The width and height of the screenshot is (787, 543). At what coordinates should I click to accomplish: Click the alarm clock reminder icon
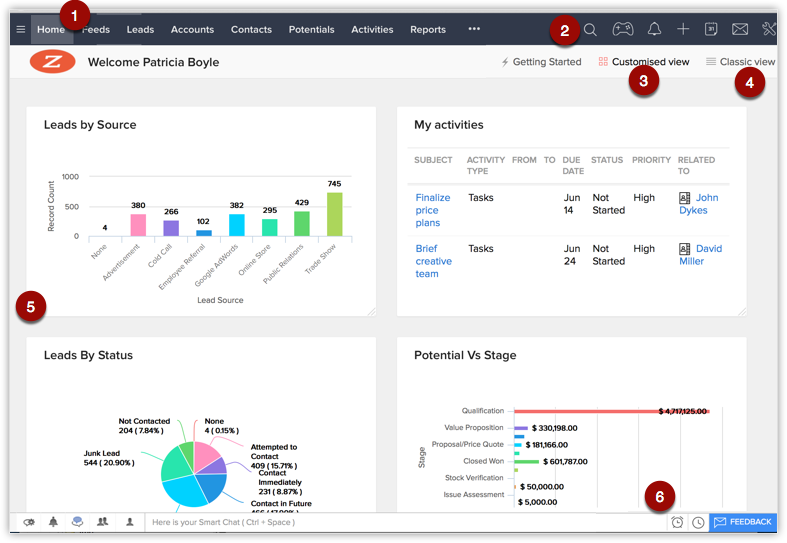point(677,522)
